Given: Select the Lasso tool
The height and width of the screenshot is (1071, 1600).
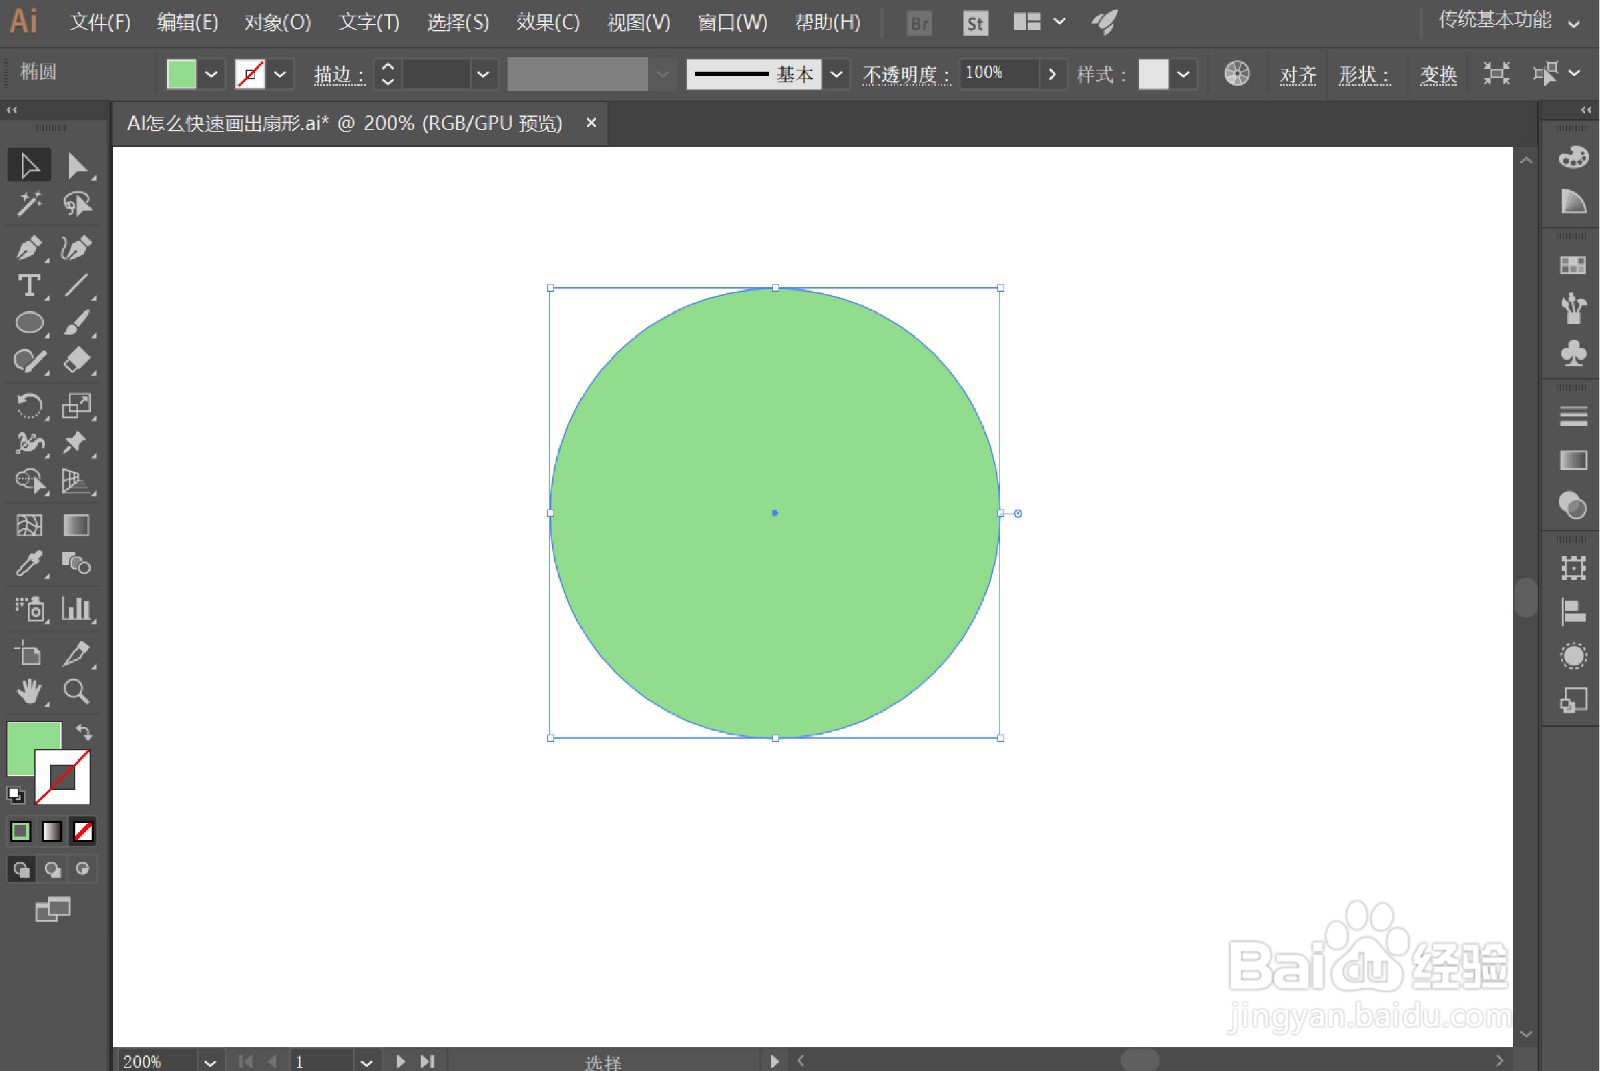Looking at the screenshot, I should (77, 204).
